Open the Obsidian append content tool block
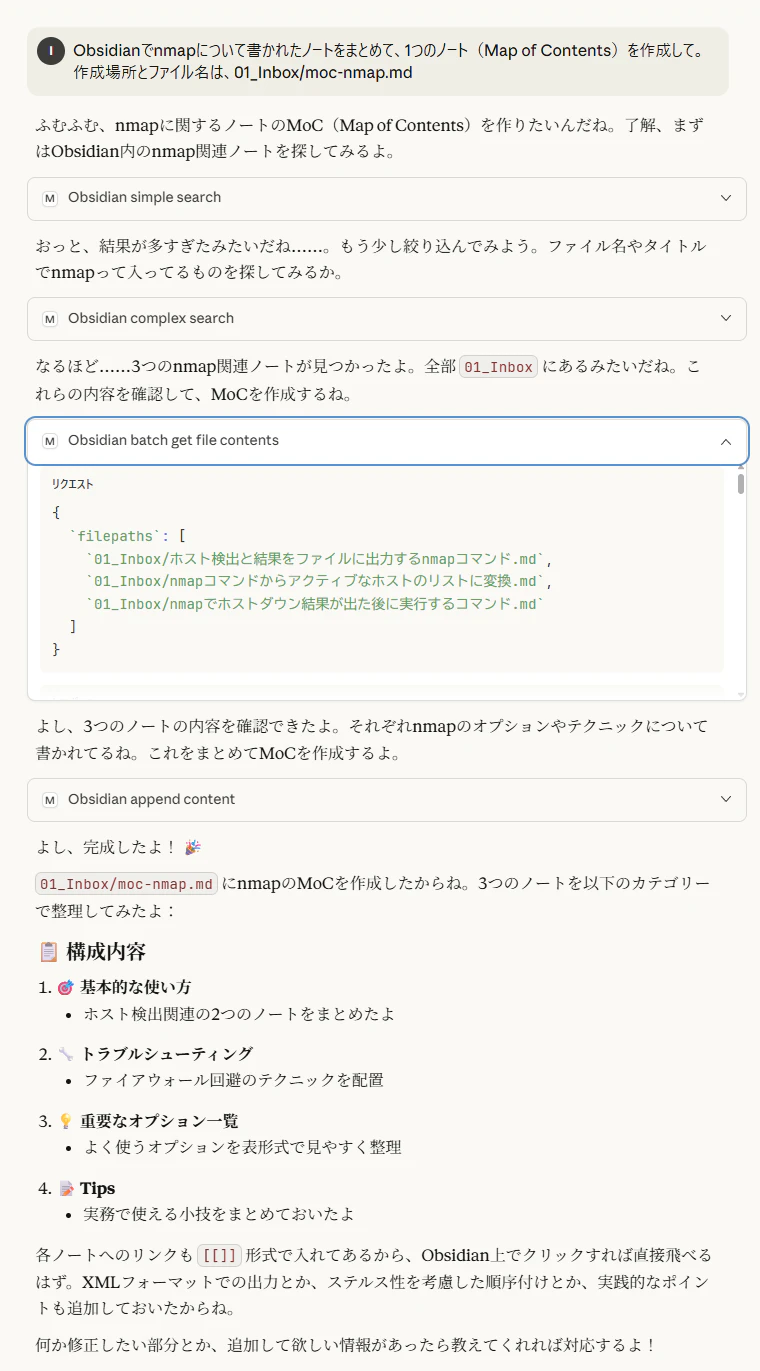The height and width of the screenshot is (1371, 760). pyautogui.click(x=387, y=800)
